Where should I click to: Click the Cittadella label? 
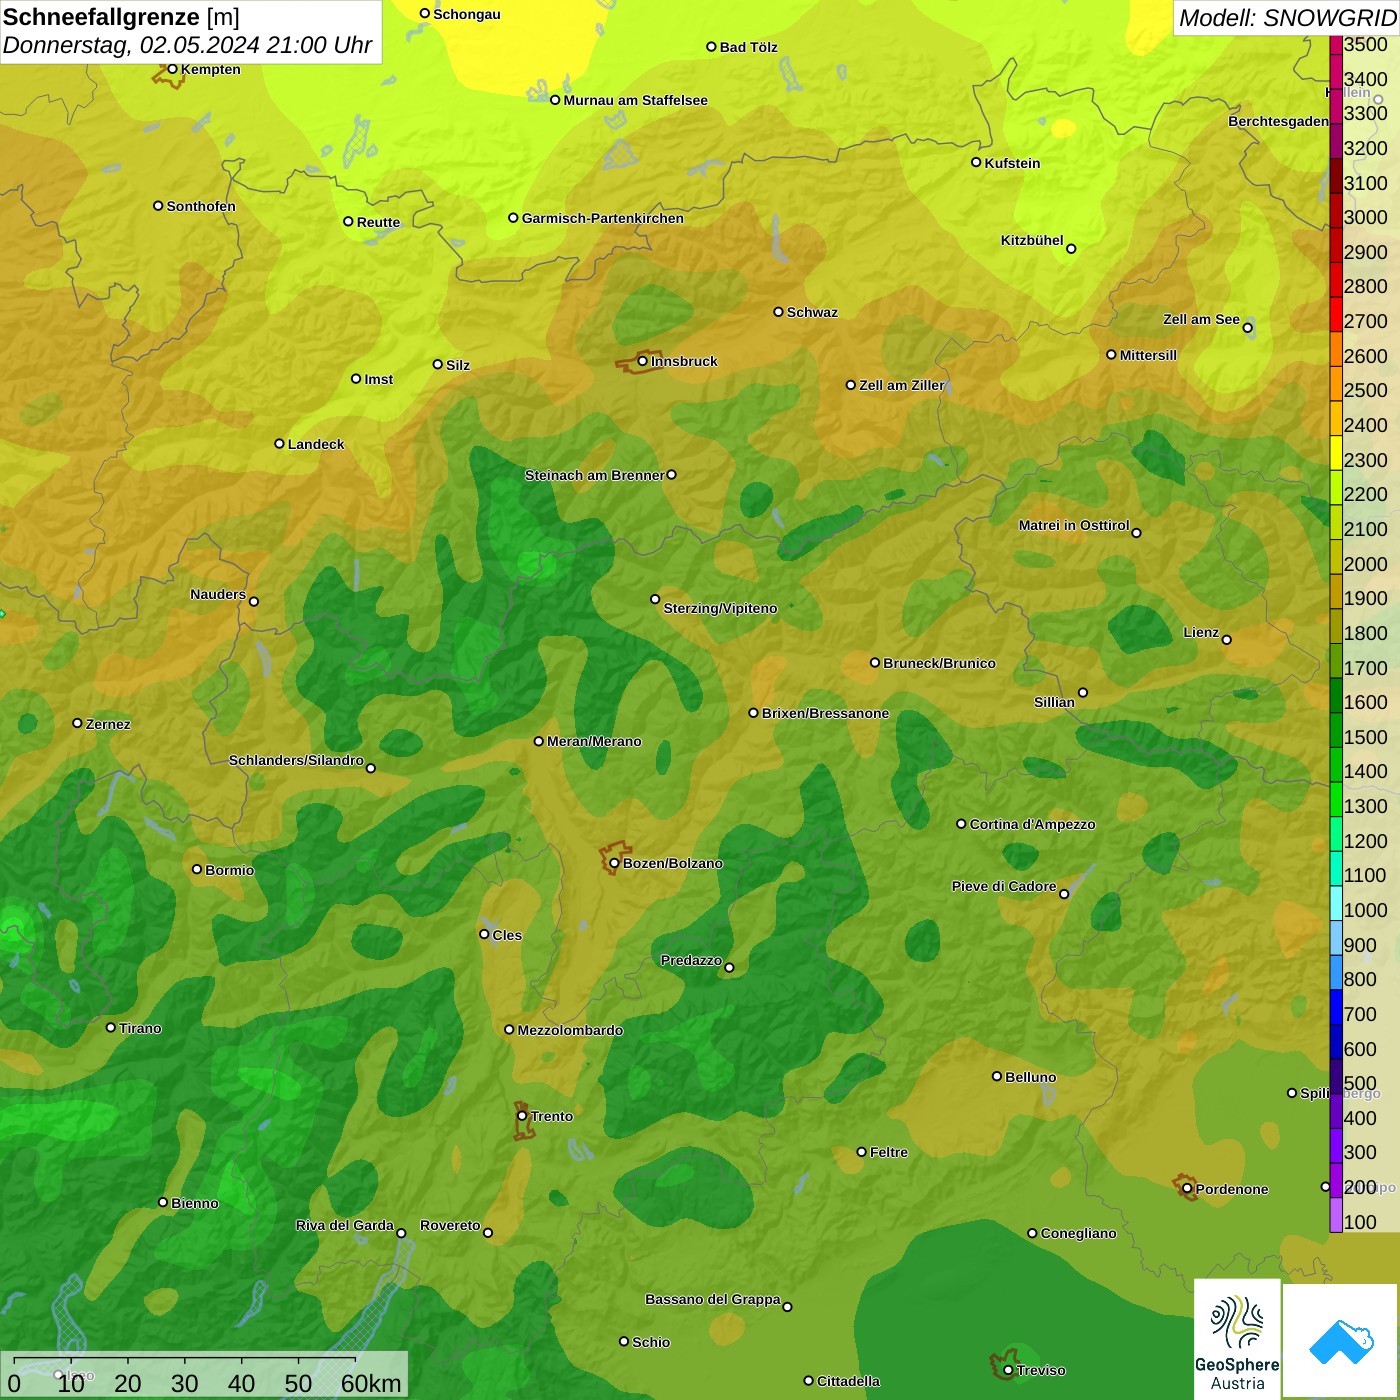848,1381
